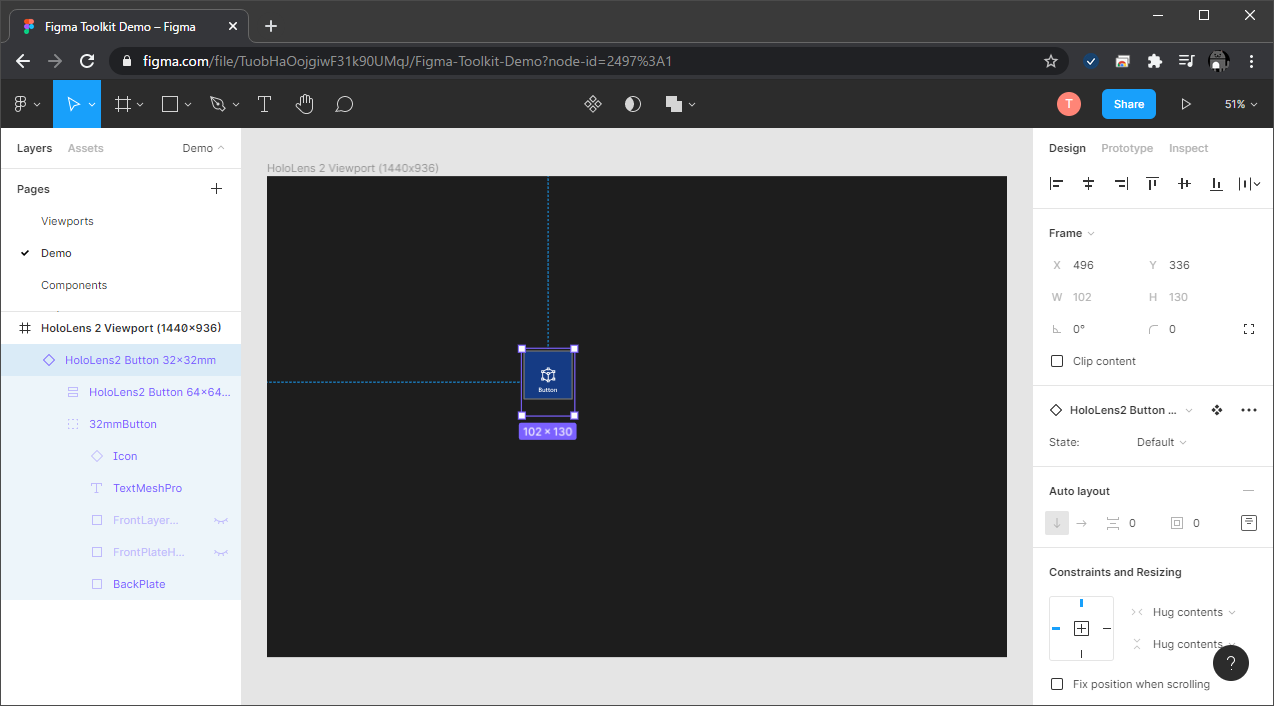Open the State Default dropdown

click(1162, 442)
